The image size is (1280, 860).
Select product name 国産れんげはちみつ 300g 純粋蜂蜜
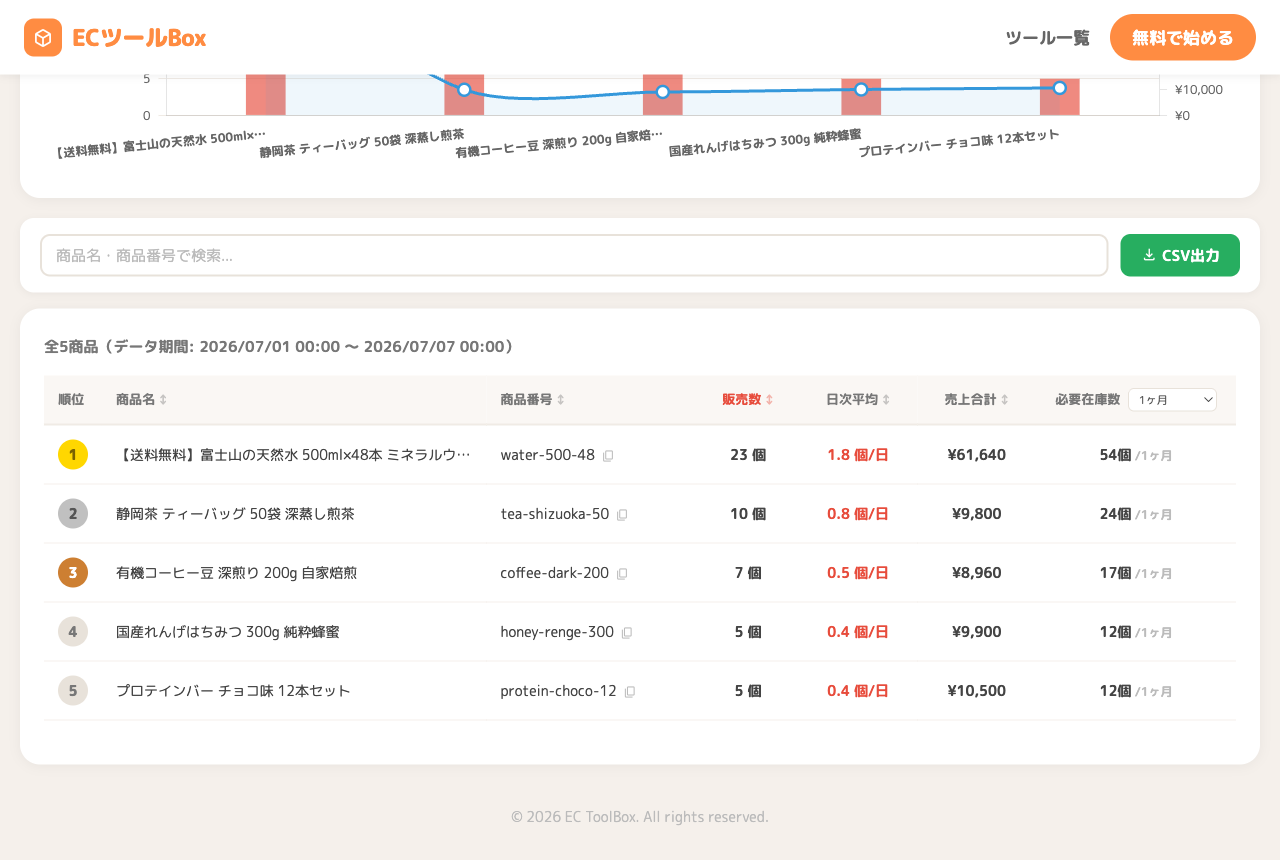(x=228, y=632)
